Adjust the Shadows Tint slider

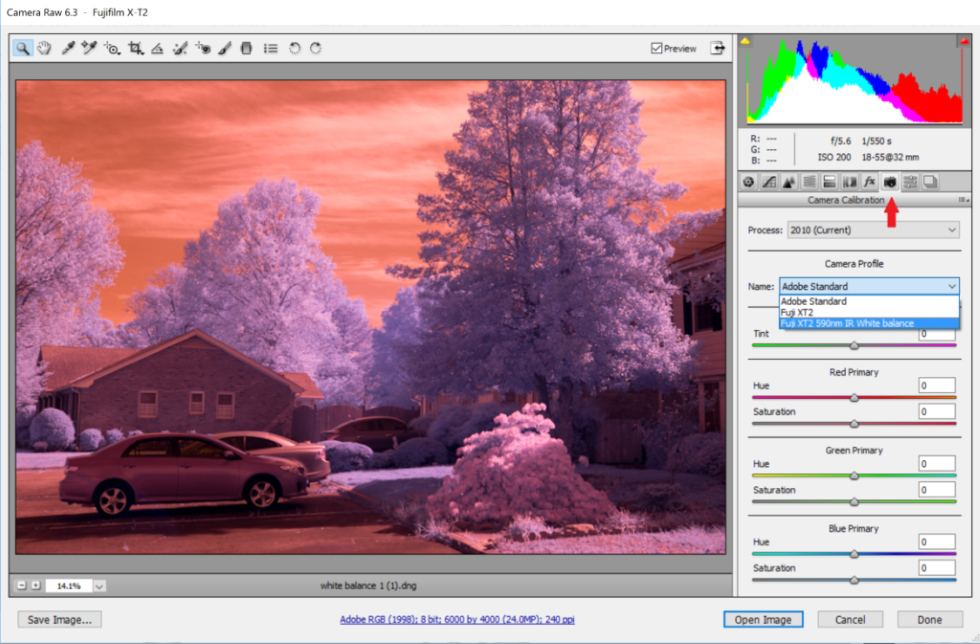854,345
